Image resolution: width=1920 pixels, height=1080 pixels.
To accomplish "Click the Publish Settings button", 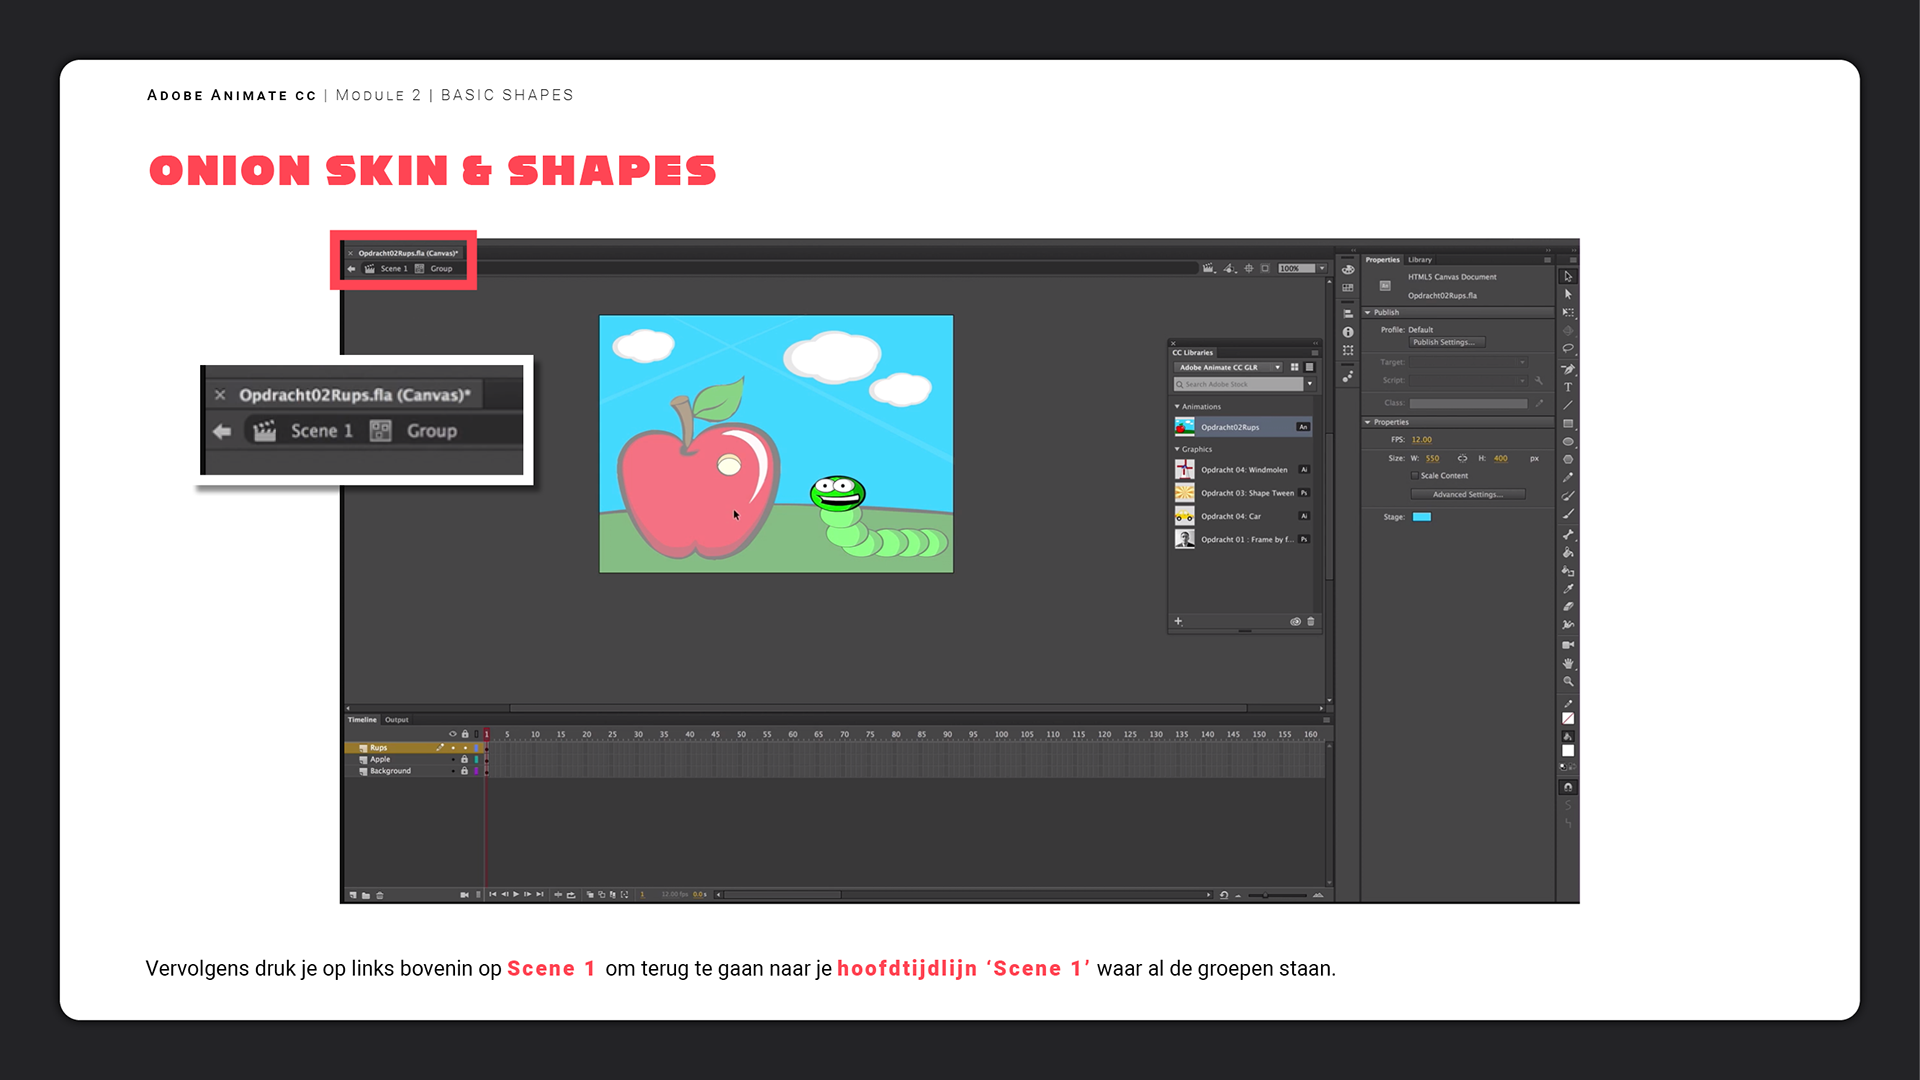I will pos(1447,342).
